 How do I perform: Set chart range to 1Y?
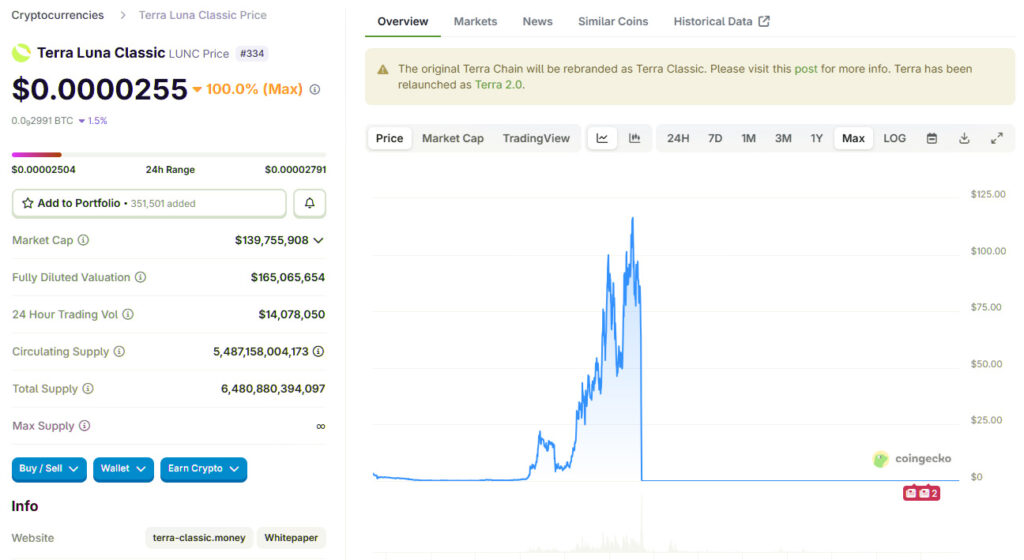tap(816, 138)
